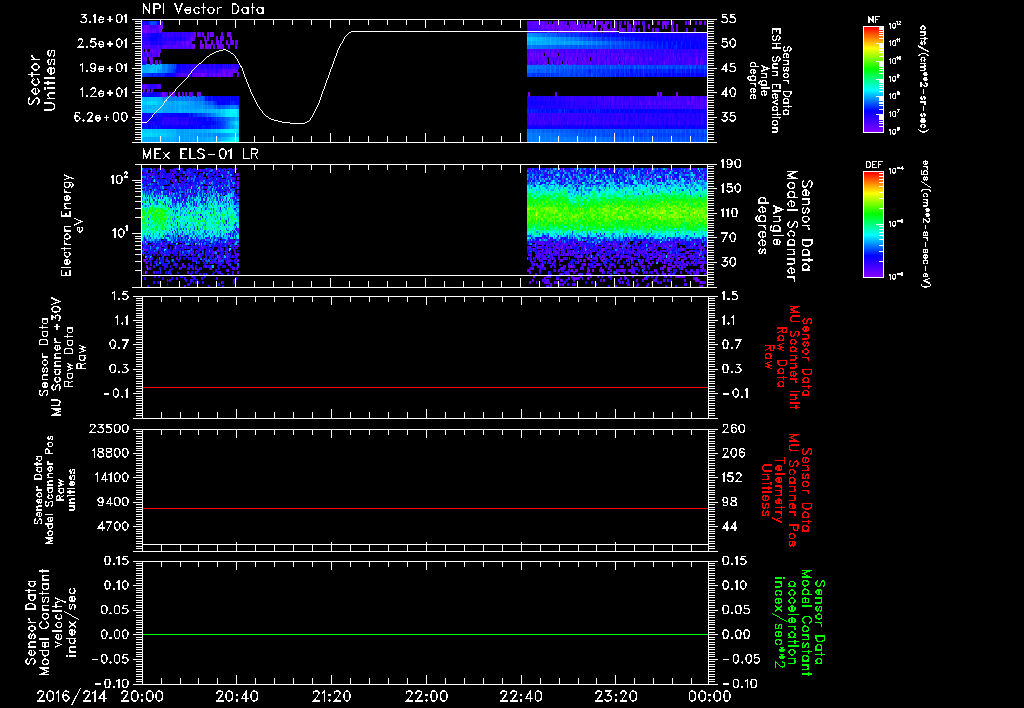Select the 'DEF' color bar heading
This screenshot has height=708, width=1024.
click(x=873, y=165)
